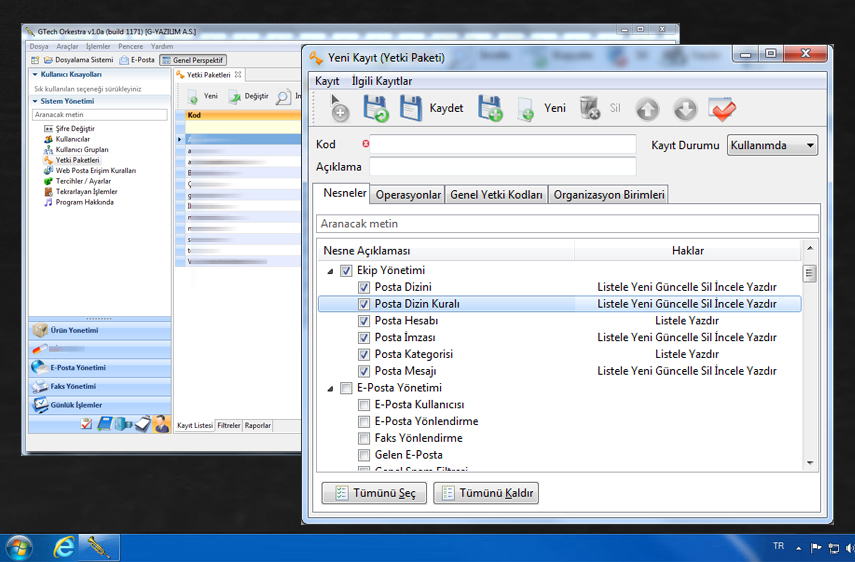Image resolution: width=855 pixels, height=562 pixels.
Task: Switch to the Operasyonlar tab
Action: (x=408, y=195)
